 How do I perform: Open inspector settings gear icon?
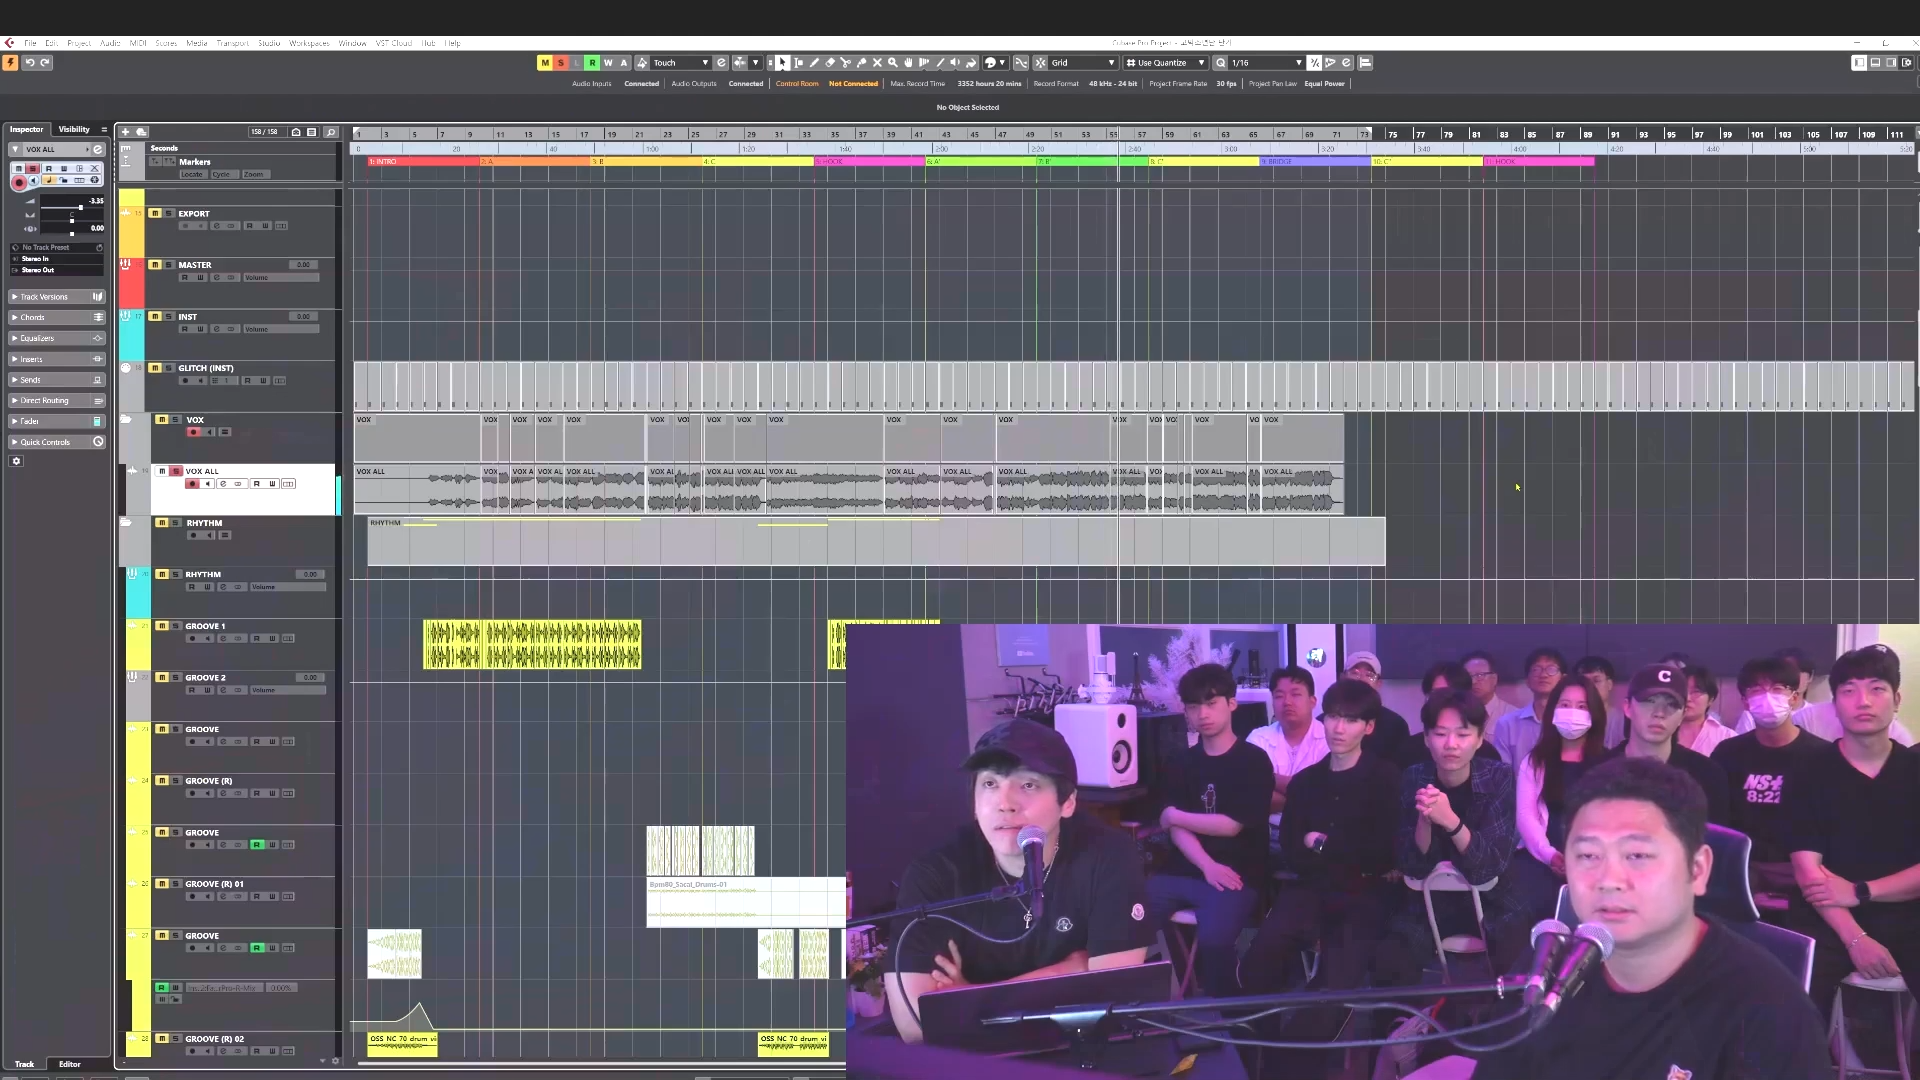point(16,461)
